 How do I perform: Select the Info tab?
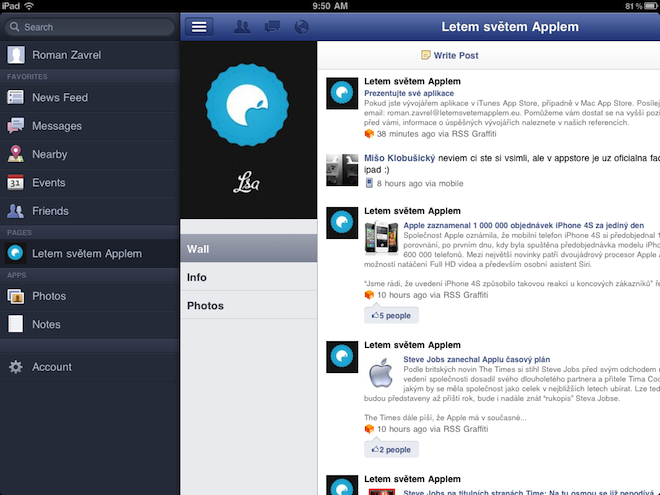pos(248,277)
